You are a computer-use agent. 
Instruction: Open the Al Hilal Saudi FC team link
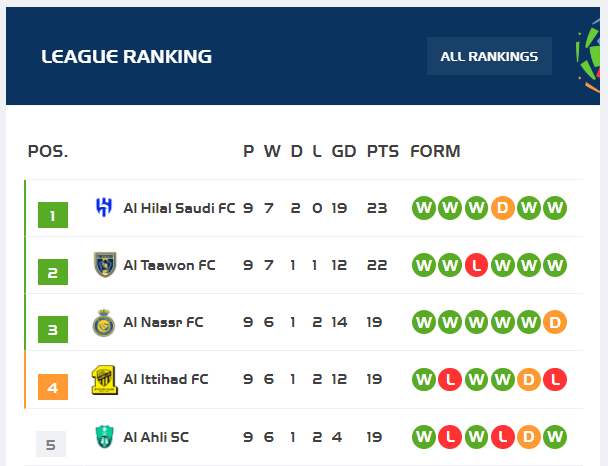(x=179, y=208)
